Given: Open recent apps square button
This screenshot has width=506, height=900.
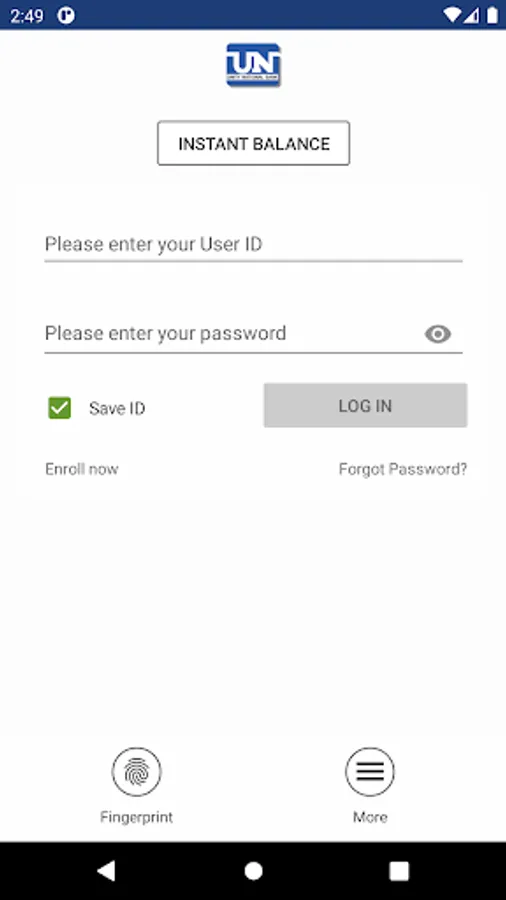Looking at the screenshot, I should pos(399,871).
